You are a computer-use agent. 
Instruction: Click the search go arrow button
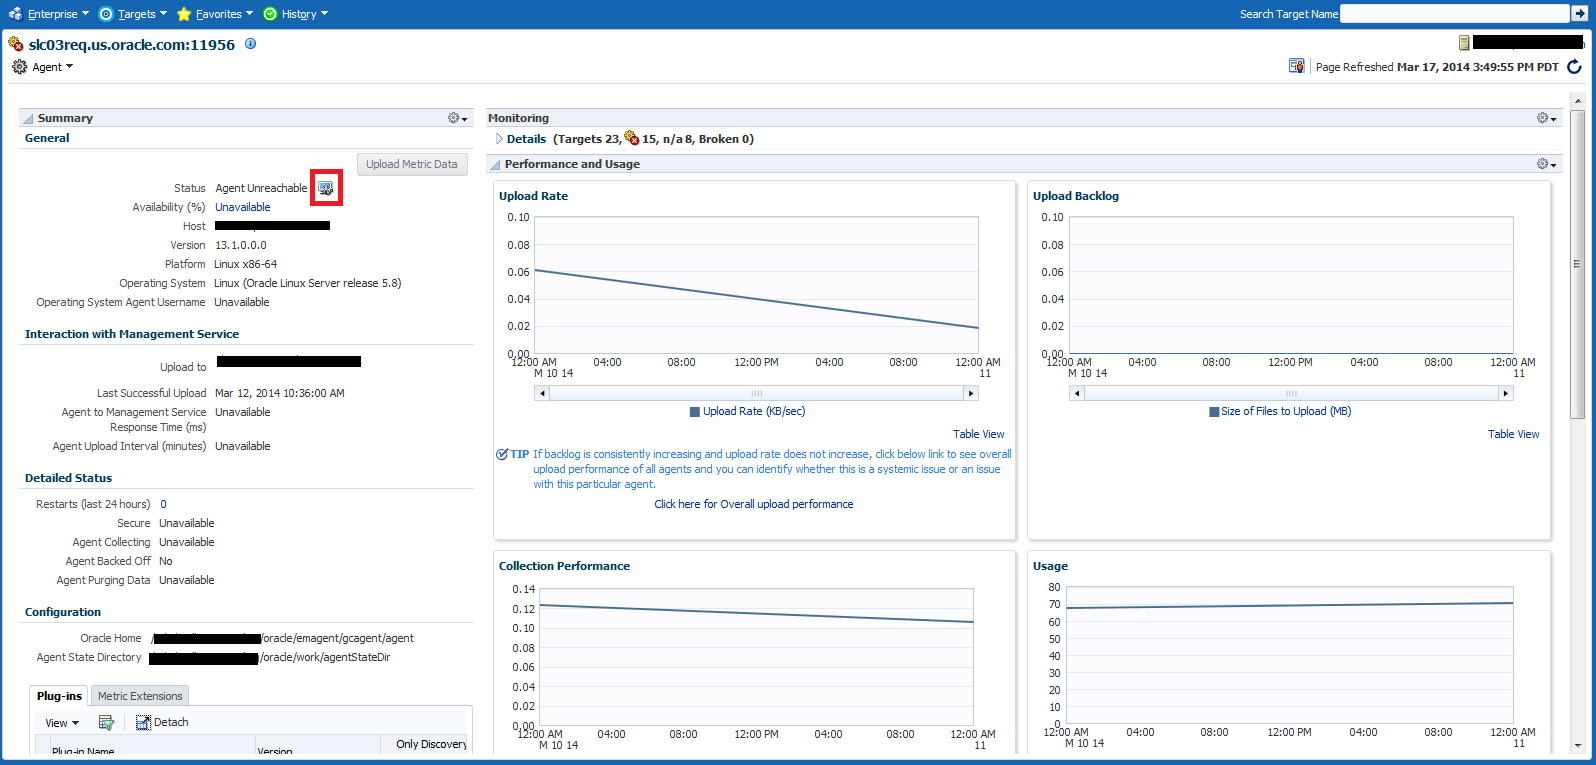tap(1580, 14)
